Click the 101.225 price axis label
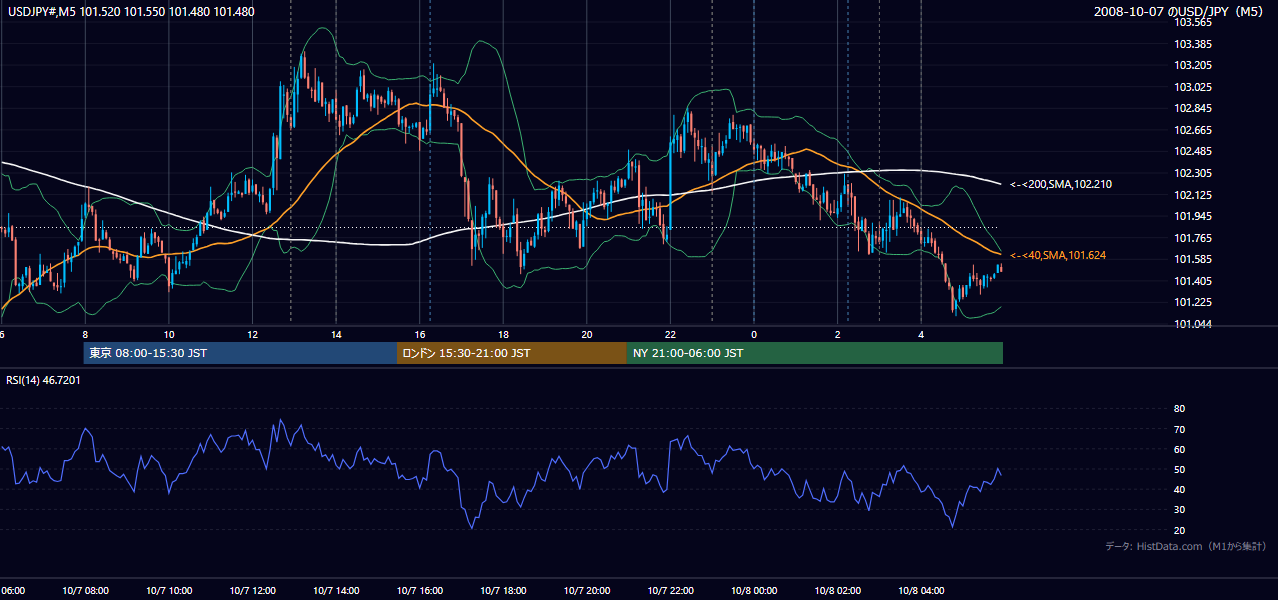Viewport: 1278px width, 600px height. pyautogui.click(x=1192, y=302)
